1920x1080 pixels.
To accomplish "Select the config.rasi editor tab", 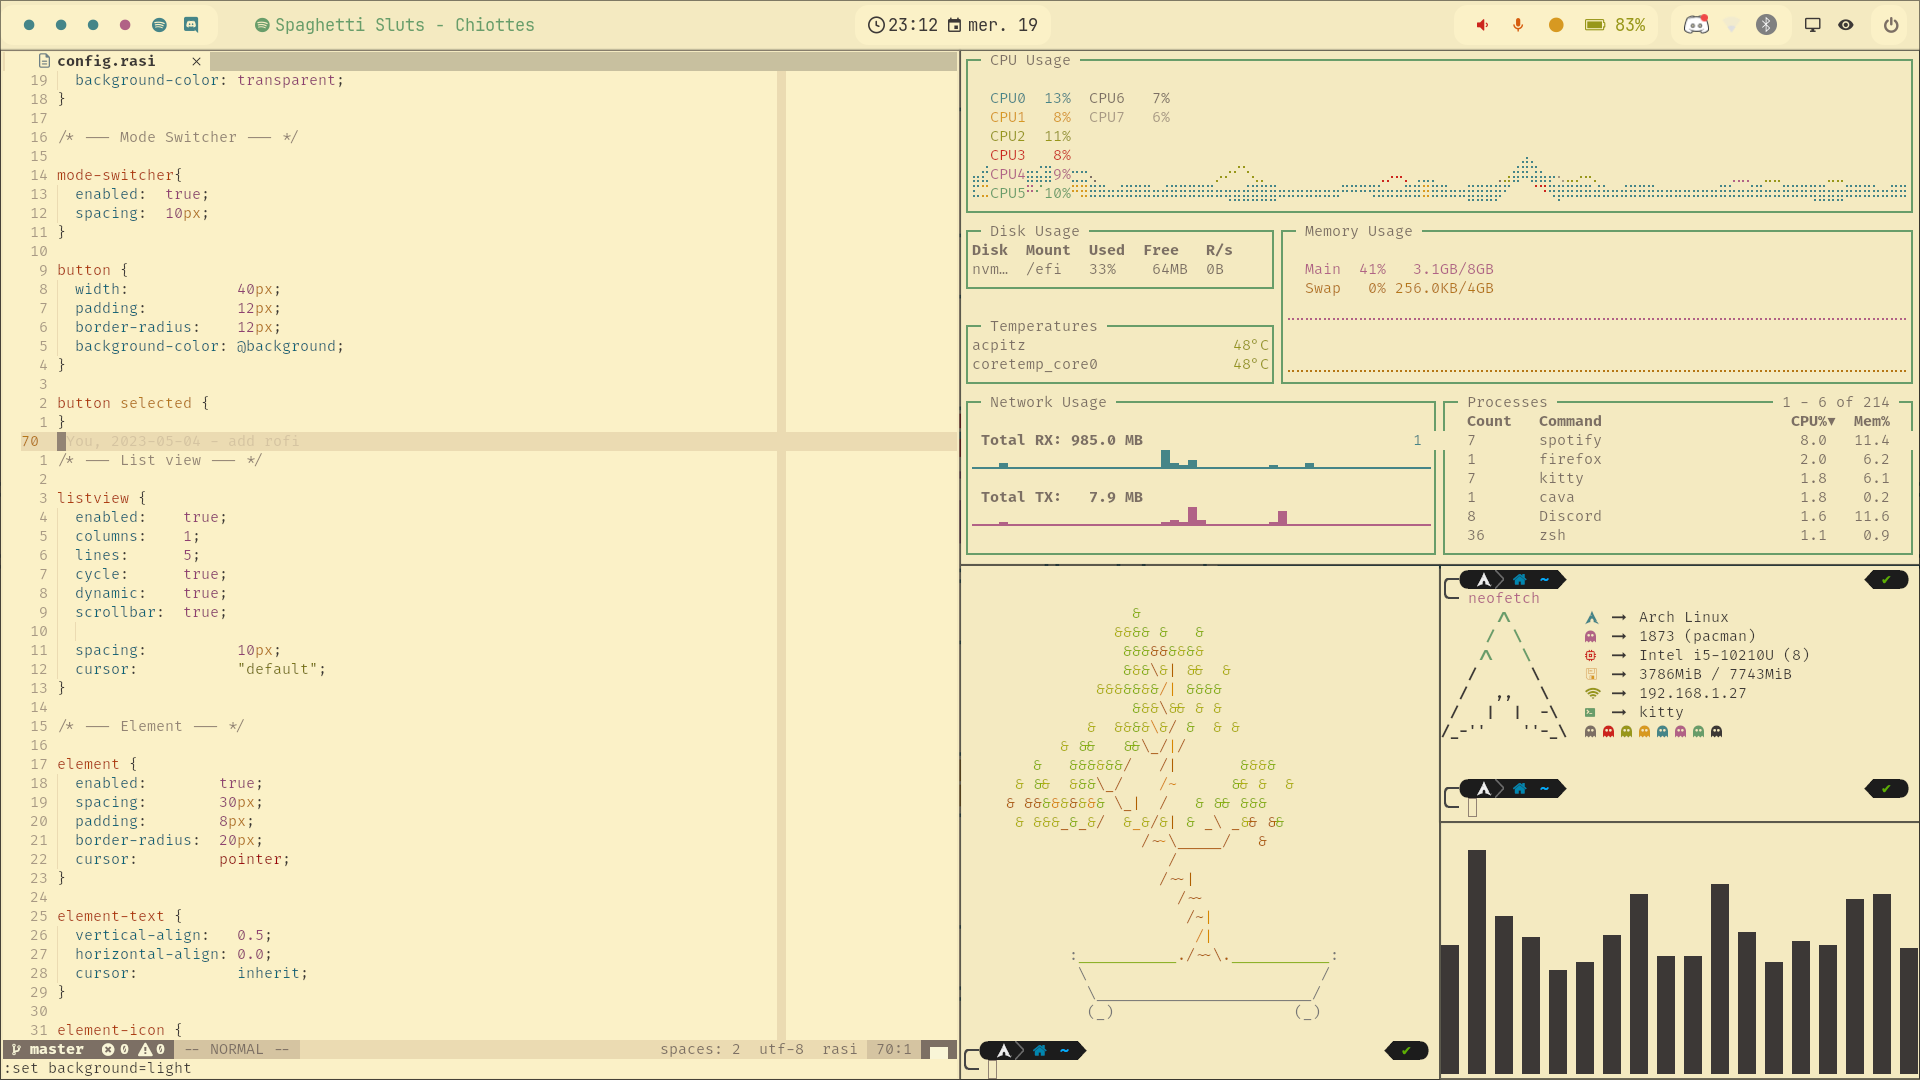I will tap(106, 61).
